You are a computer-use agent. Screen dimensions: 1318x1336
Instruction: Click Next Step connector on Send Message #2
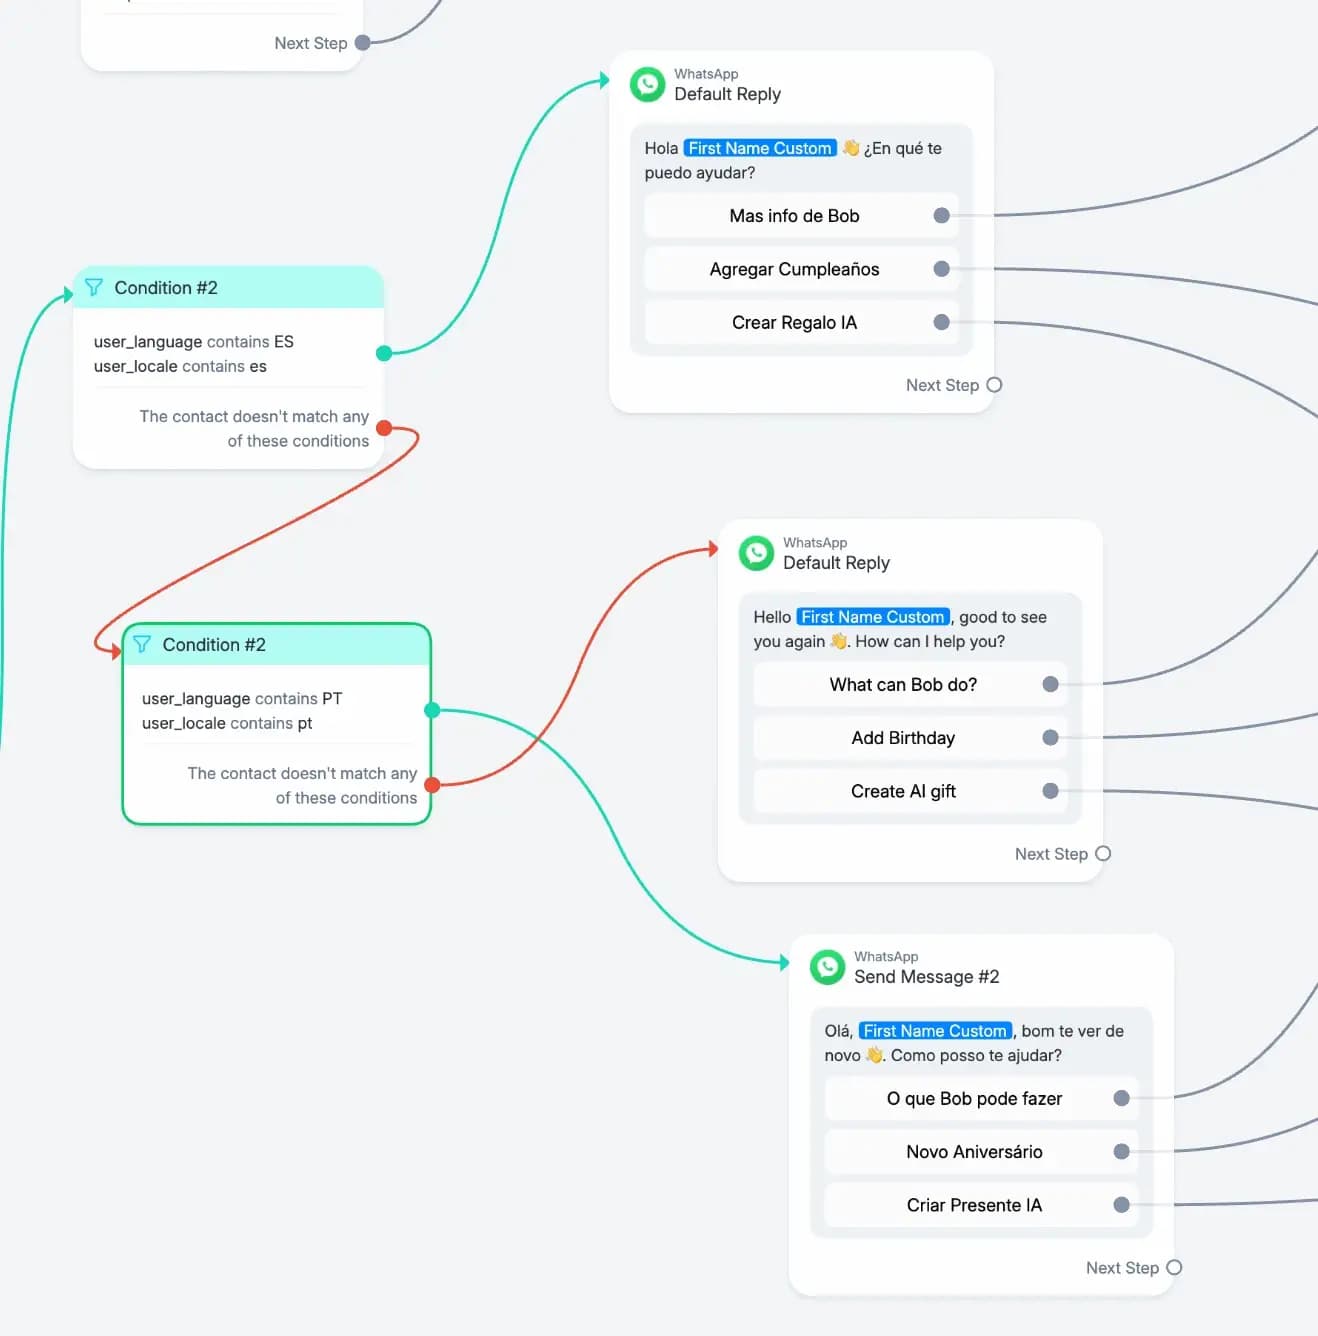pyautogui.click(x=1175, y=1268)
